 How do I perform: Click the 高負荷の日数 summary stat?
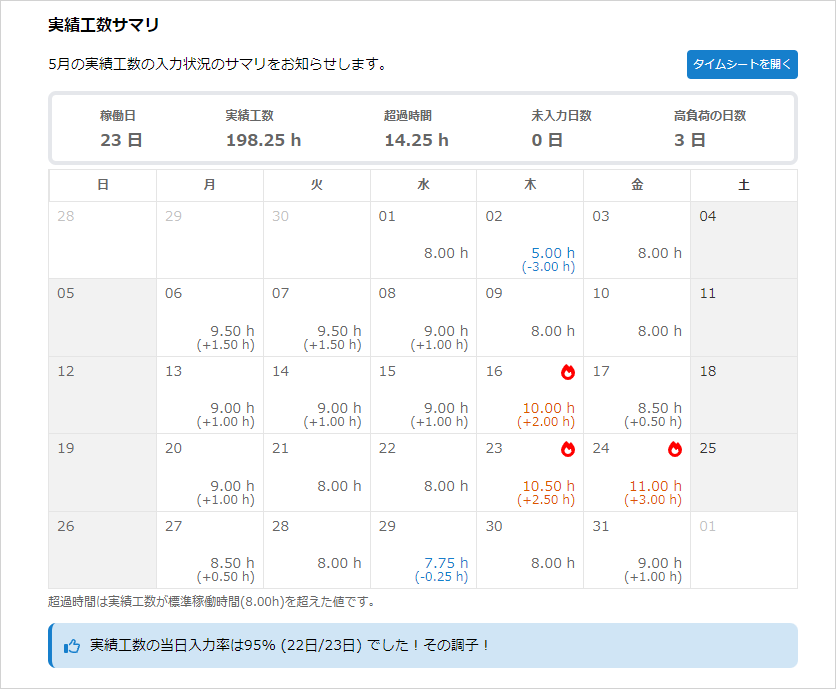709,128
